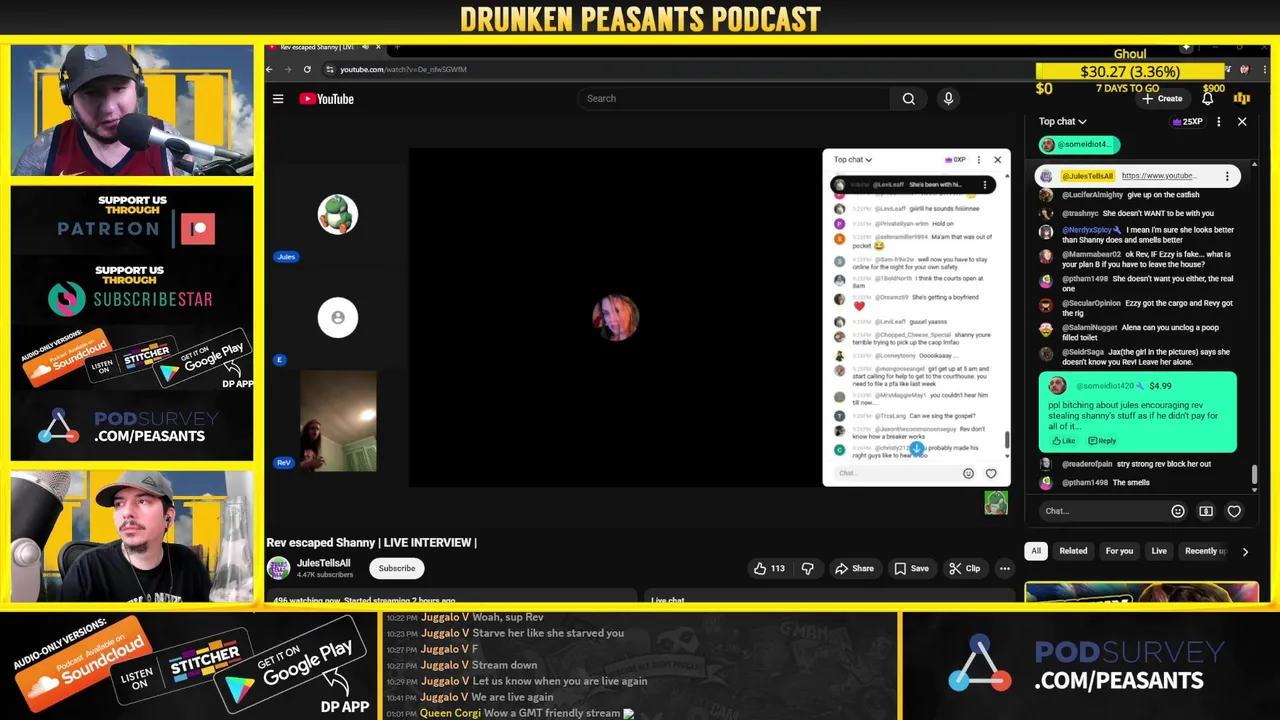
Task: Open the video's more actions ellipsis
Action: click(1005, 568)
